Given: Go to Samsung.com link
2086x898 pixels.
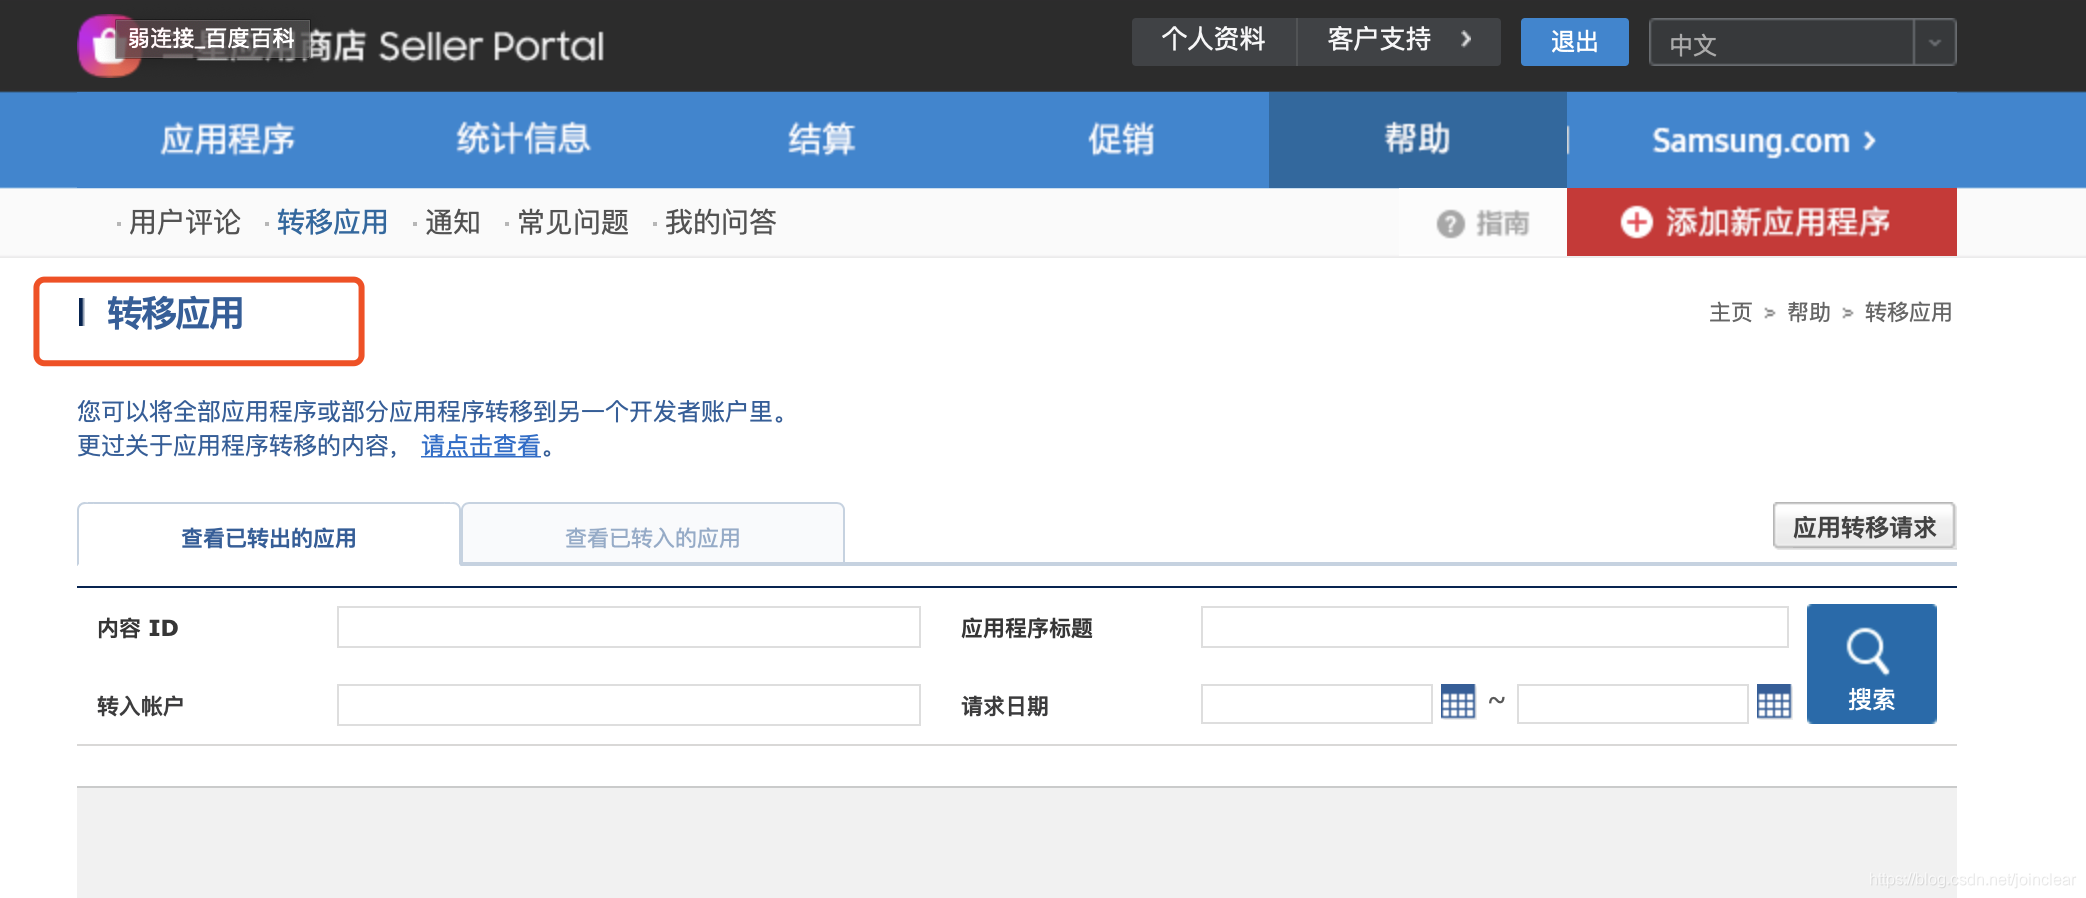Looking at the screenshot, I should tap(1763, 141).
